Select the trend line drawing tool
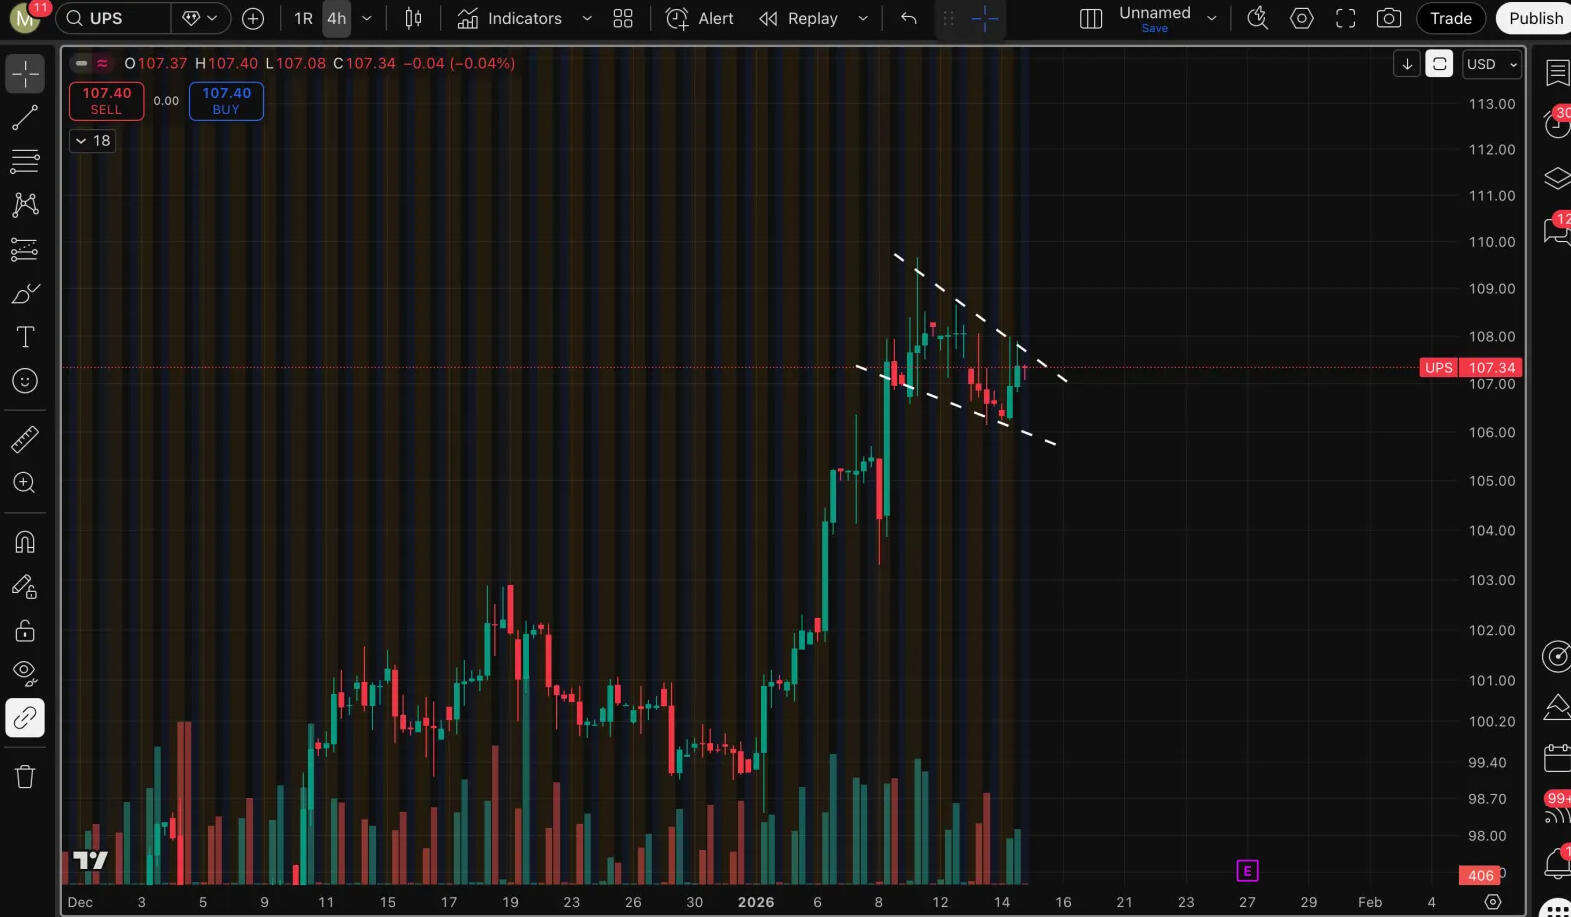The height and width of the screenshot is (917, 1571). (x=25, y=118)
